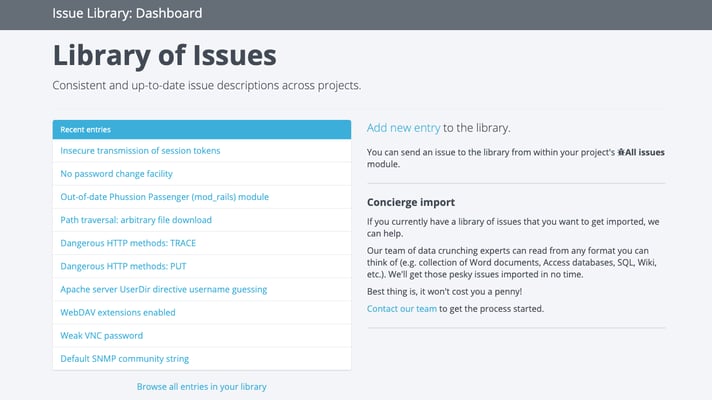Click 'Contact our team' link

[x=401, y=309]
